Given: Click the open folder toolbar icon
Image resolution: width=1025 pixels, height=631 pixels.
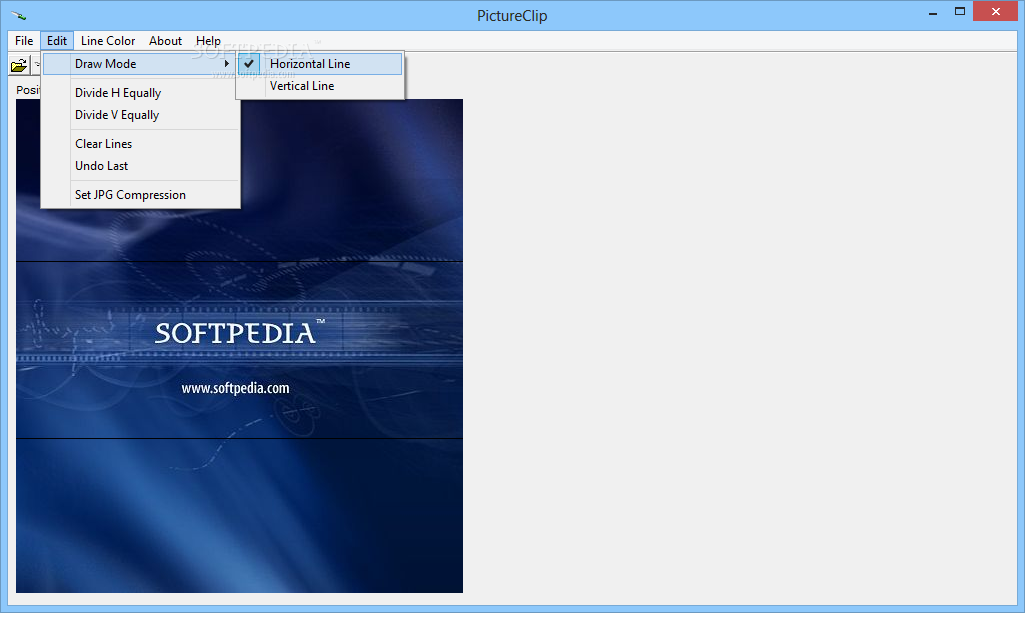Looking at the screenshot, I should click(19, 65).
